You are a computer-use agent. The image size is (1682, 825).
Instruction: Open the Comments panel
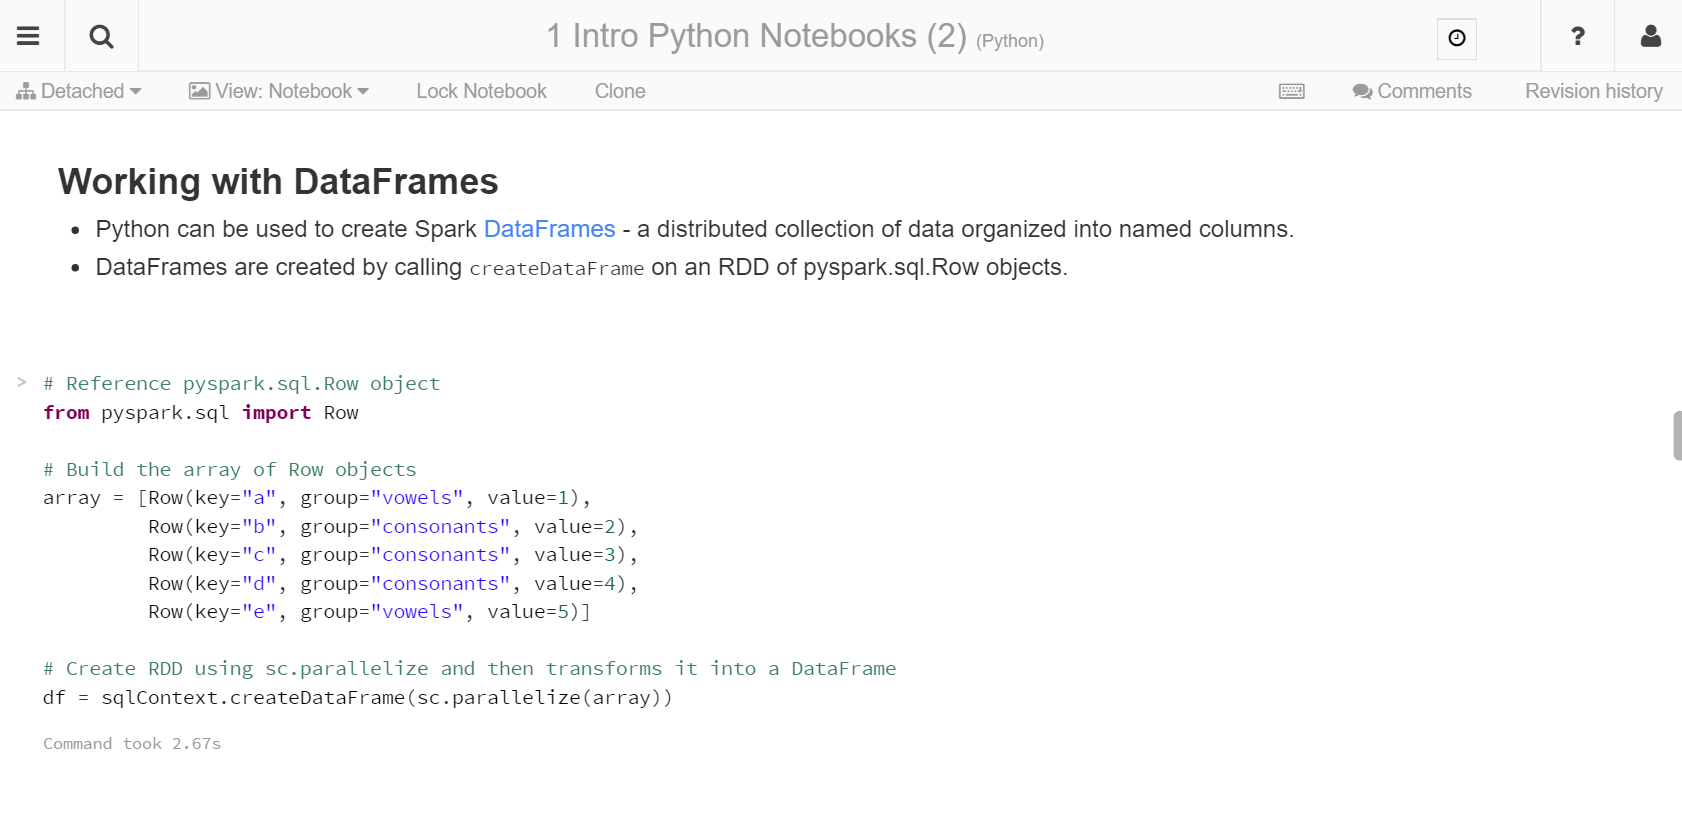point(1411,91)
